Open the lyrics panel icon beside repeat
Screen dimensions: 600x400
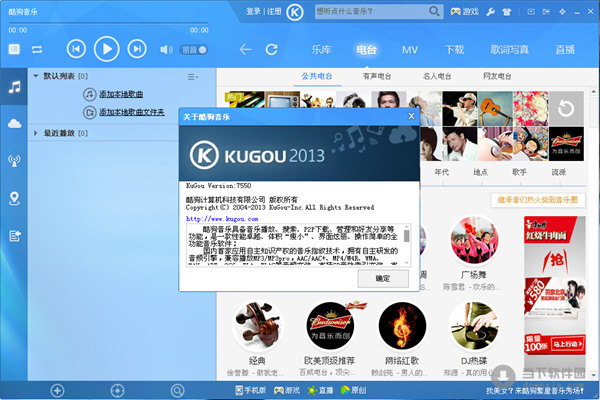point(14,49)
